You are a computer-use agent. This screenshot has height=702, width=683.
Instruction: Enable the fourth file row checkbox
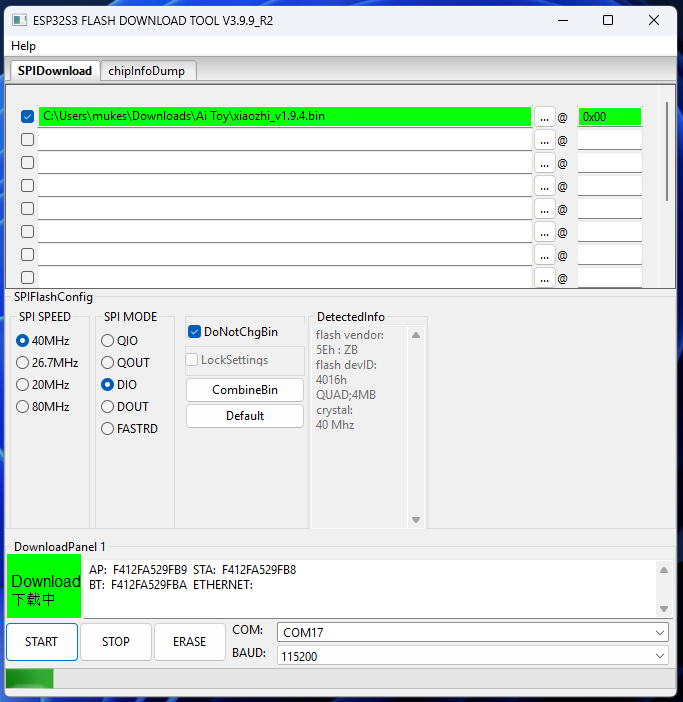(x=27, y=185)
